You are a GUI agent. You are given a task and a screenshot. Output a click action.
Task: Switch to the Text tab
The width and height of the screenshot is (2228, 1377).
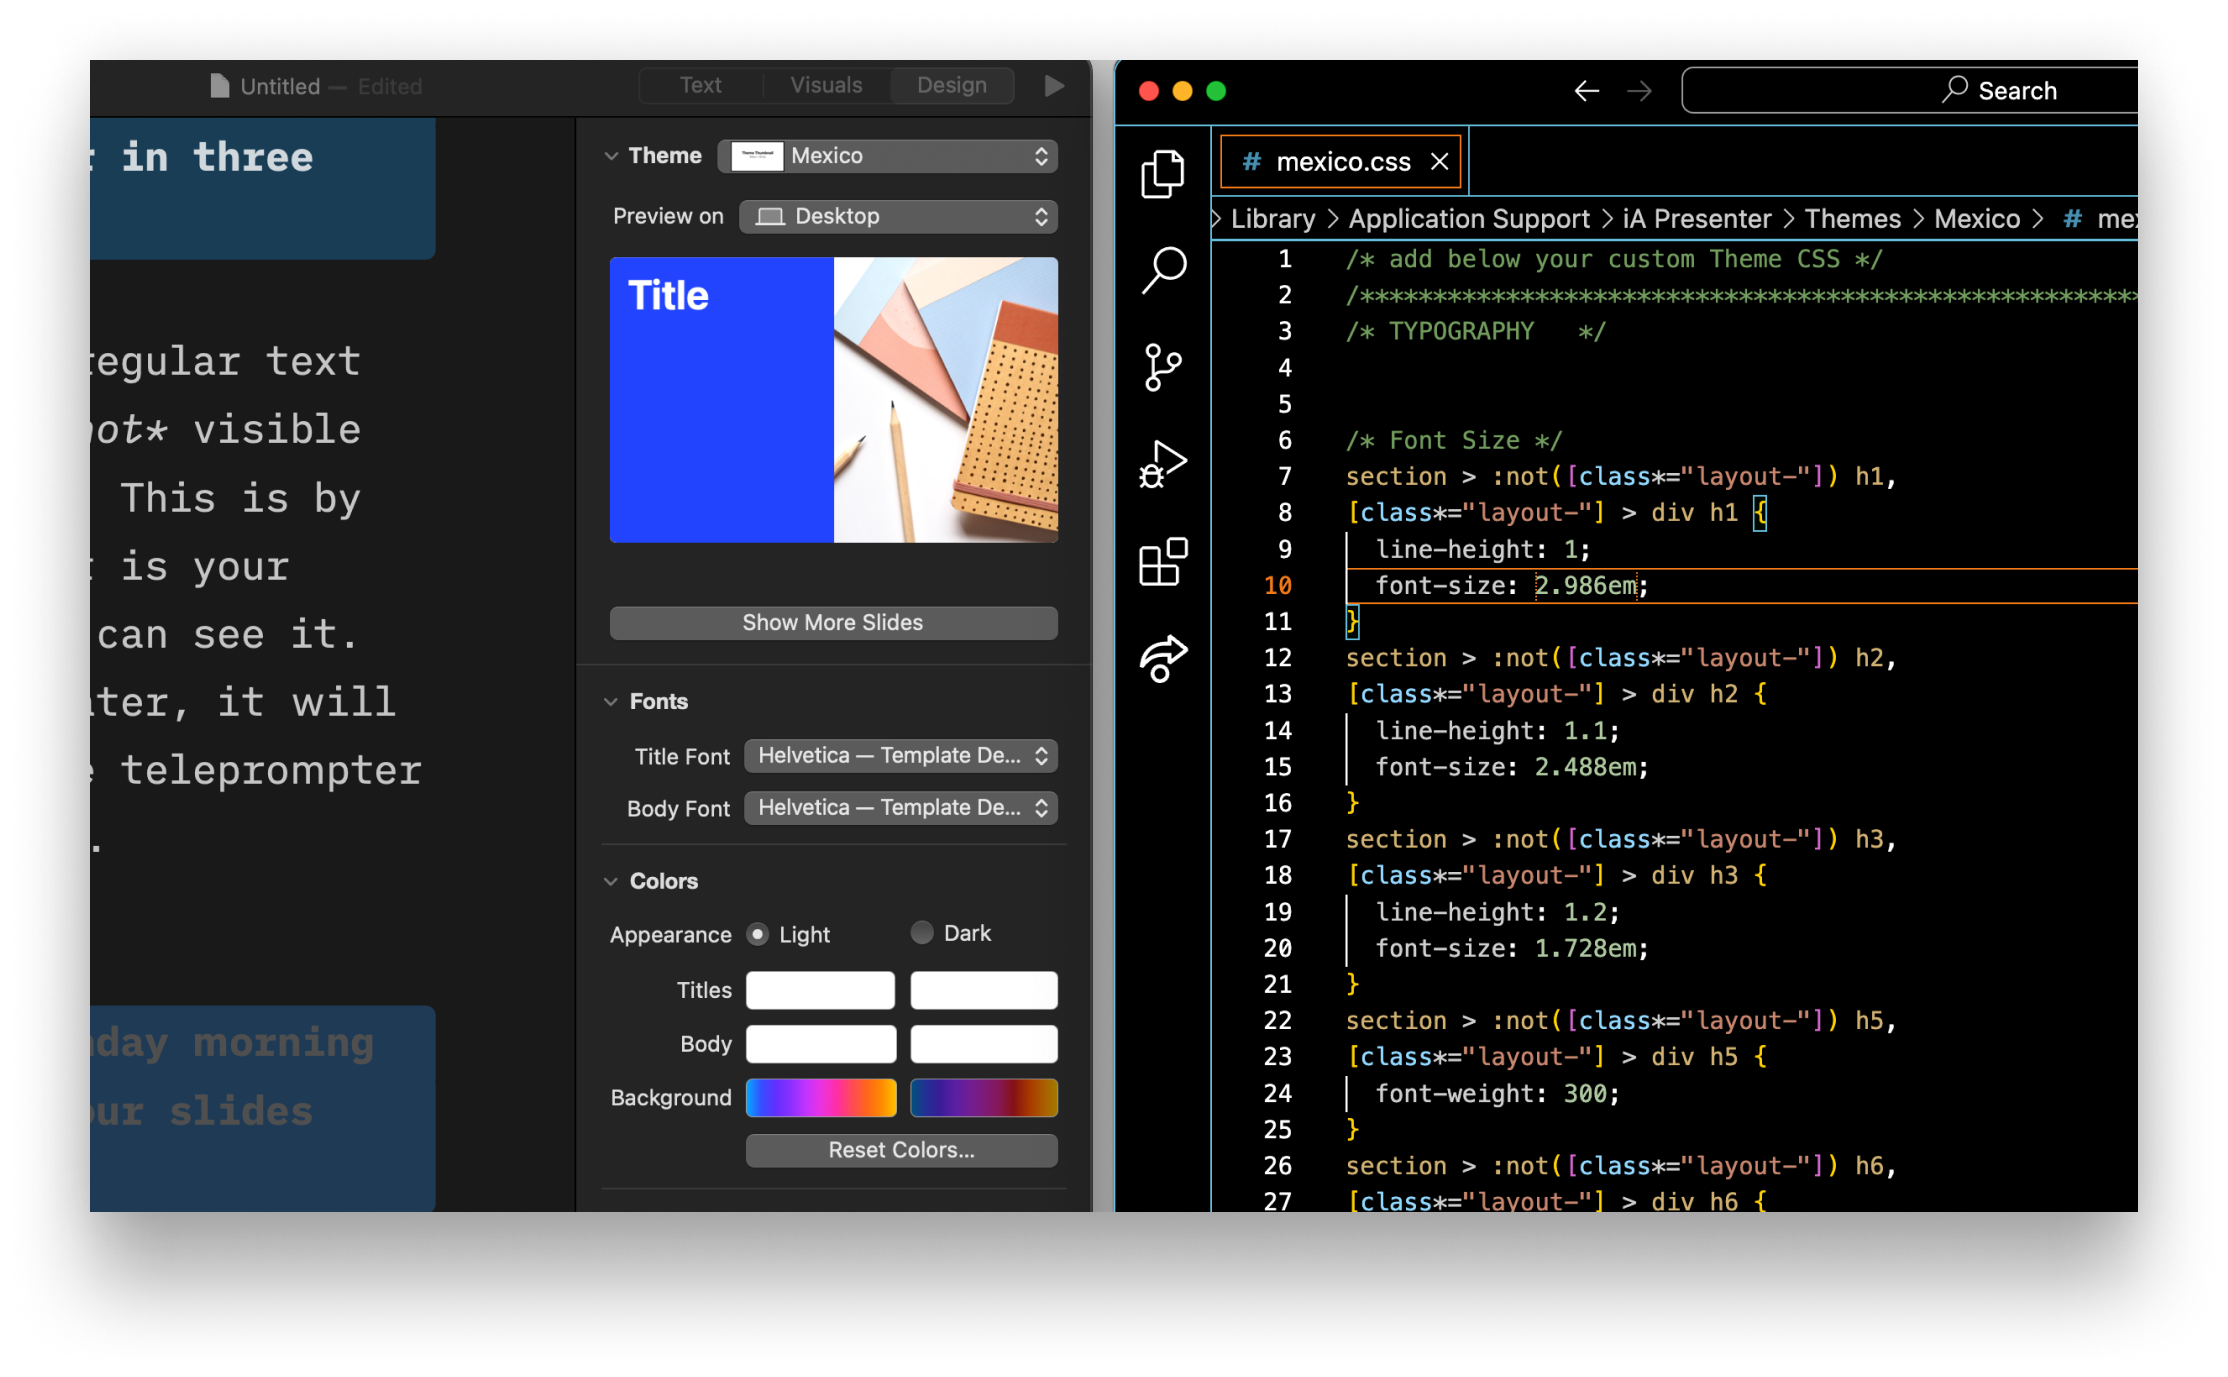700,86
